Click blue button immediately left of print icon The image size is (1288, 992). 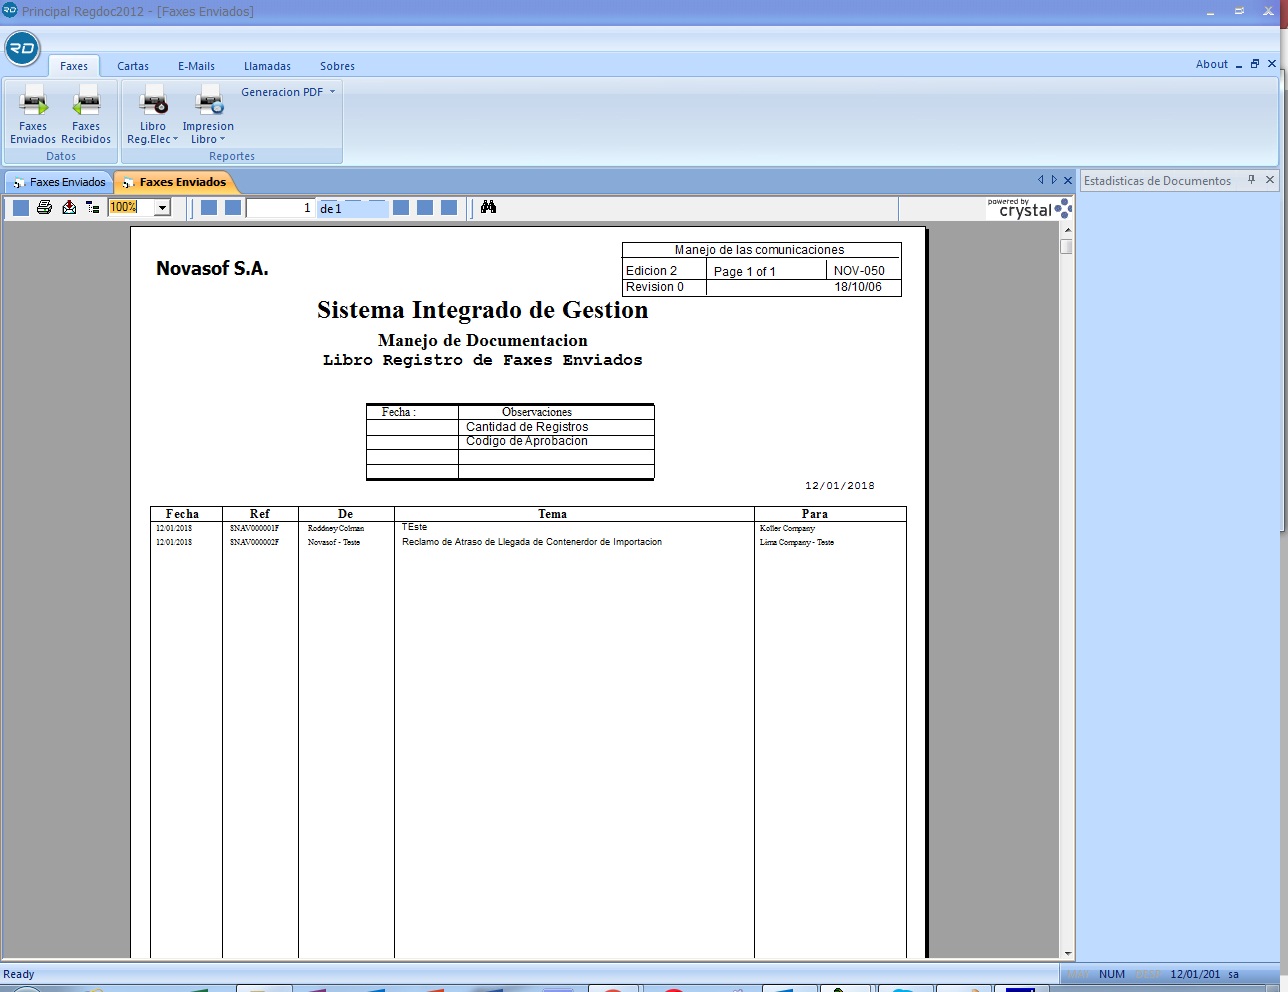click(20, 207)
